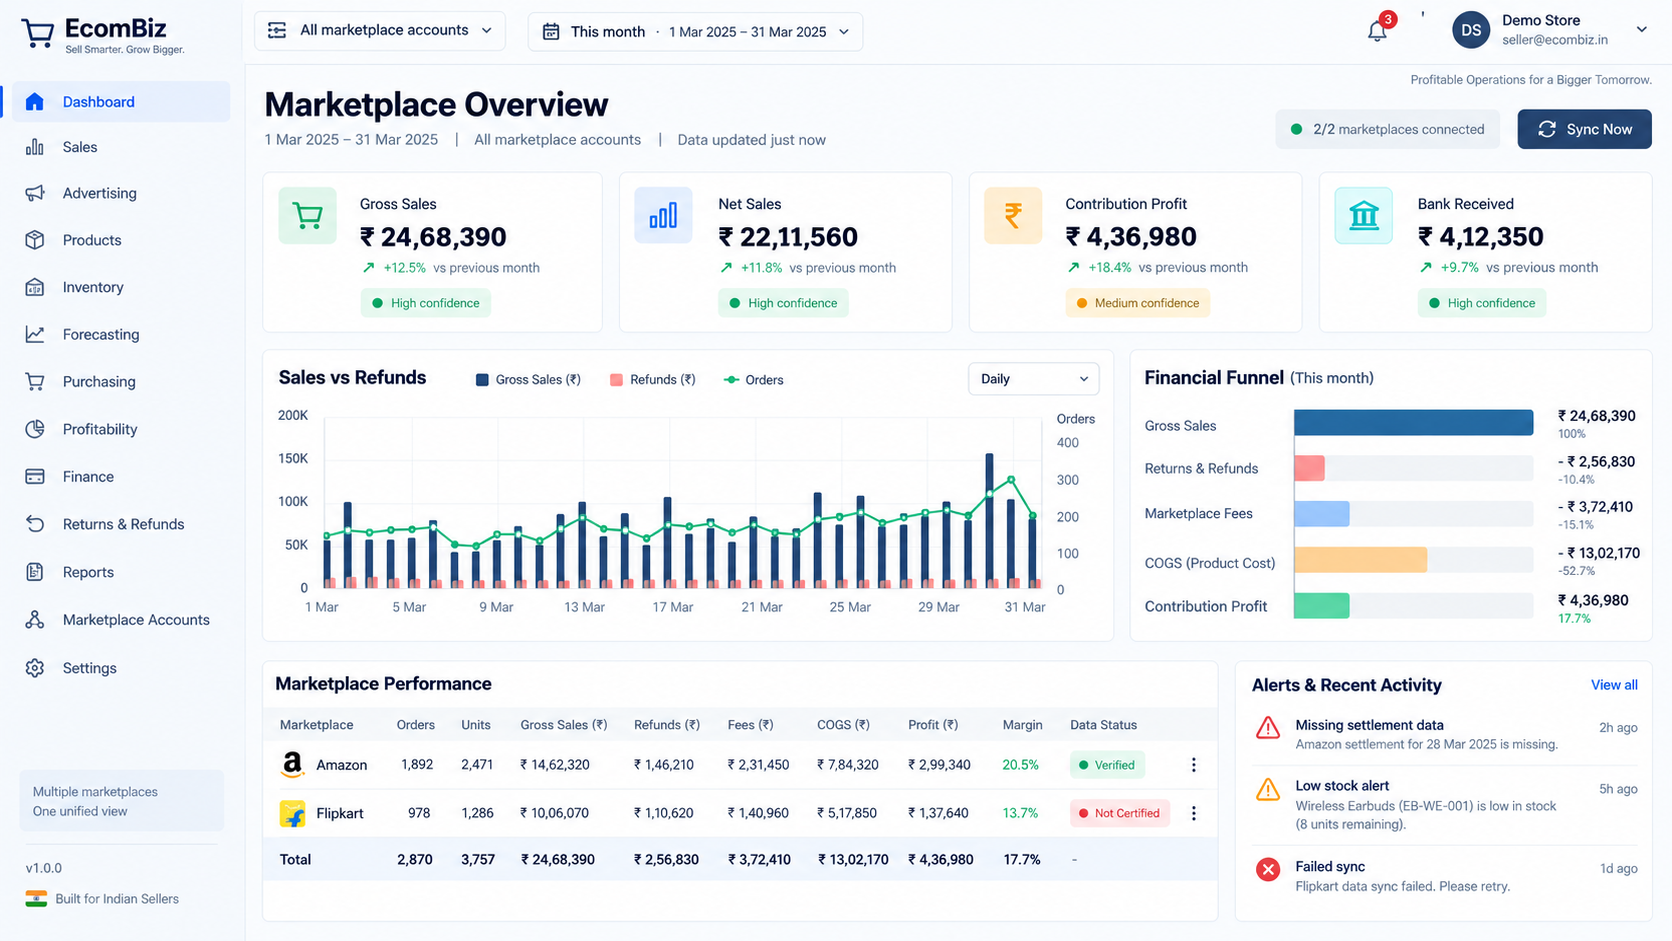Click the EcomBiz cart logo
This screenshot has width=1672, height=941.
38,33
